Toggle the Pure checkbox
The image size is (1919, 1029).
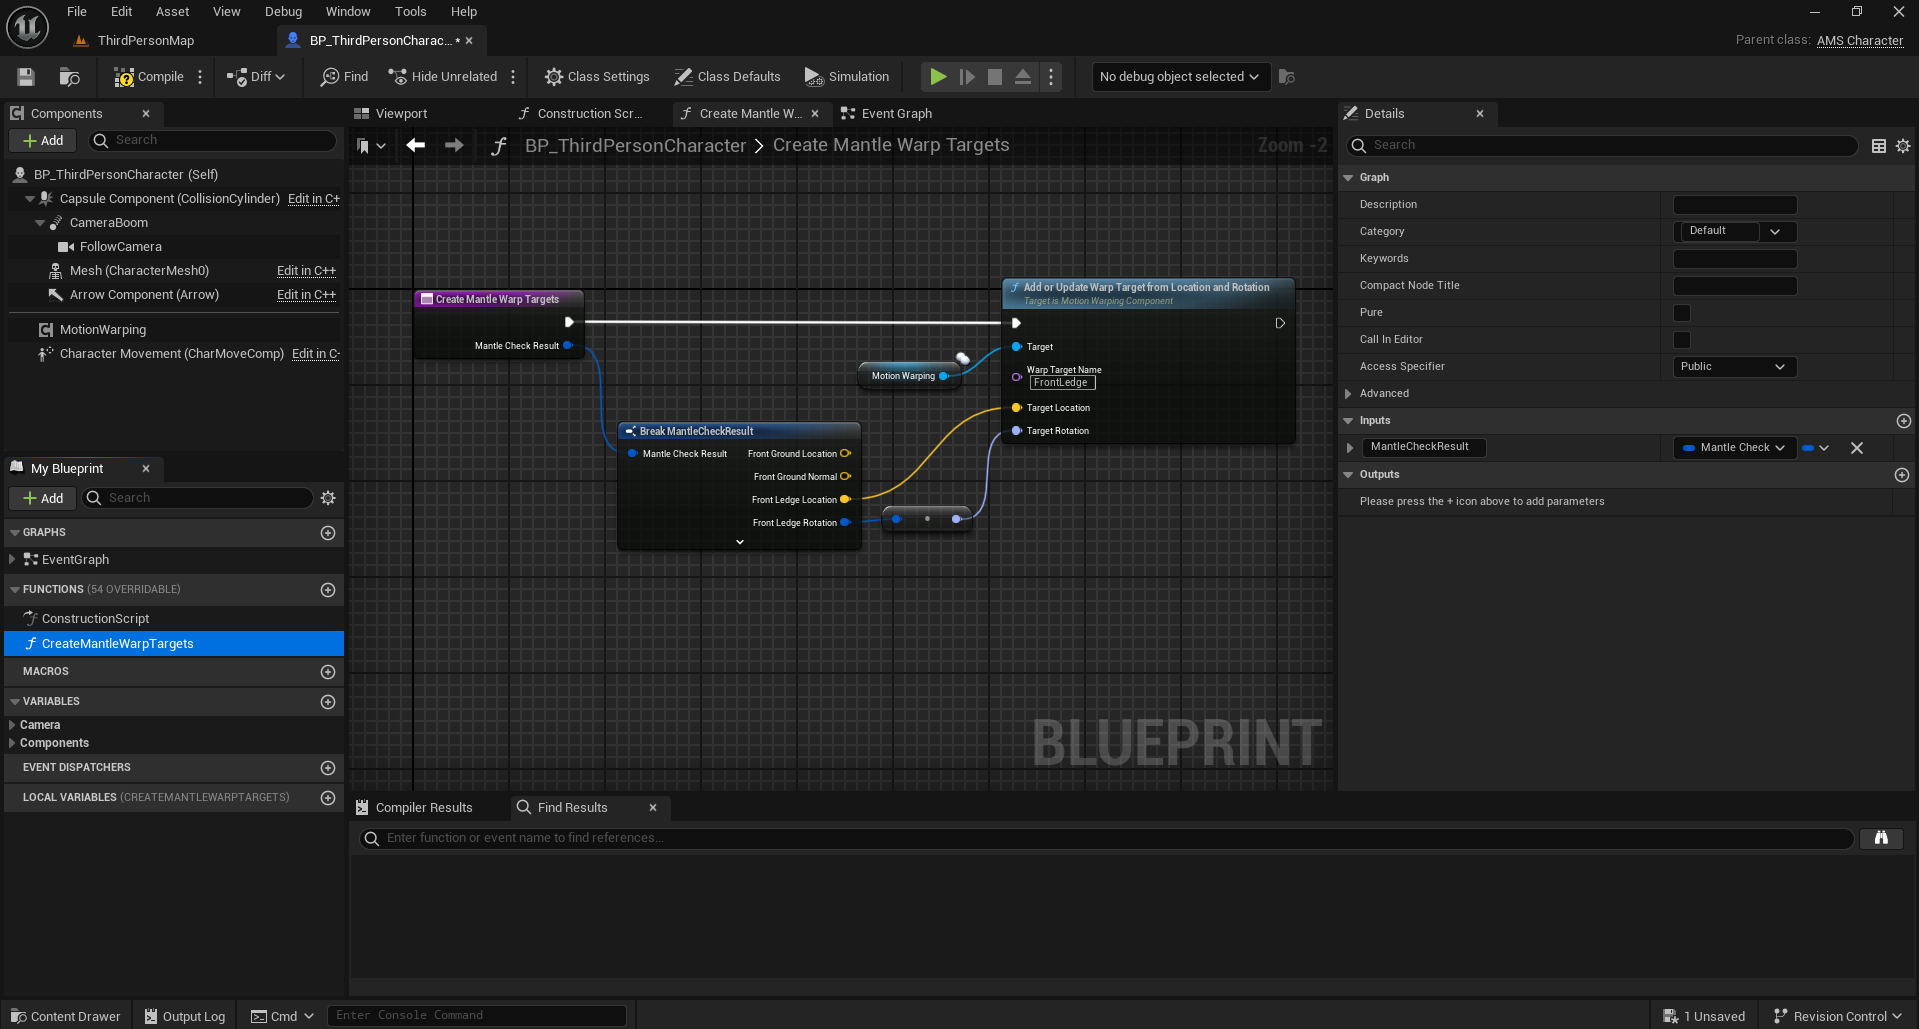(1682, 313)
